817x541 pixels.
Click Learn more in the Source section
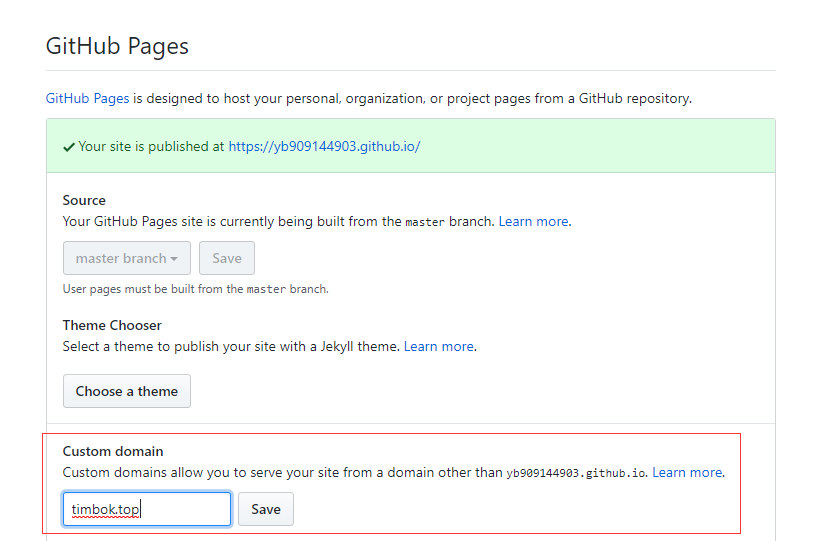coord(533,221)
